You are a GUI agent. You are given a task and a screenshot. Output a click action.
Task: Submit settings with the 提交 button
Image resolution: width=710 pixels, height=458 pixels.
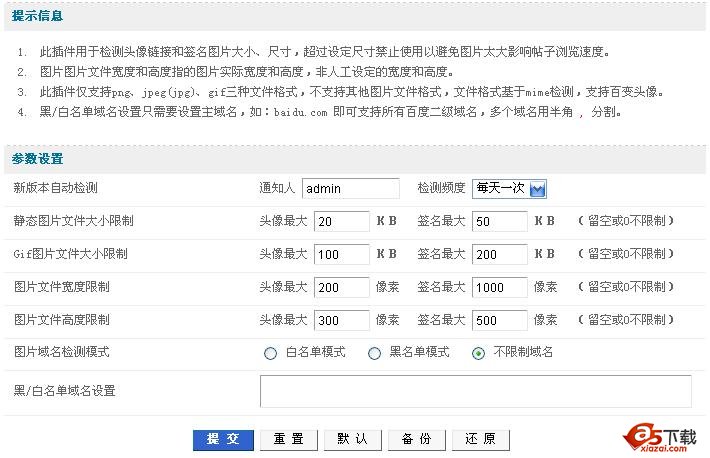coord(223,440)
